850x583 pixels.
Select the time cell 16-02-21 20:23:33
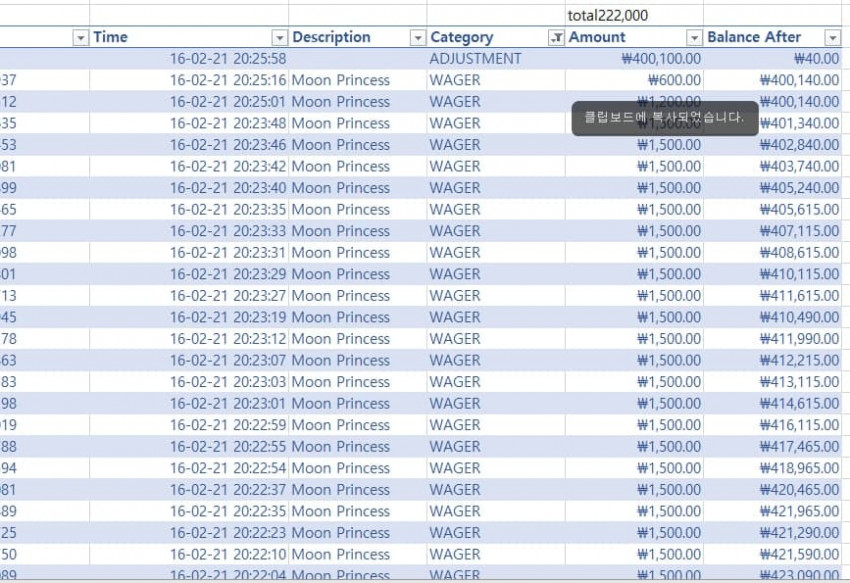189,231
